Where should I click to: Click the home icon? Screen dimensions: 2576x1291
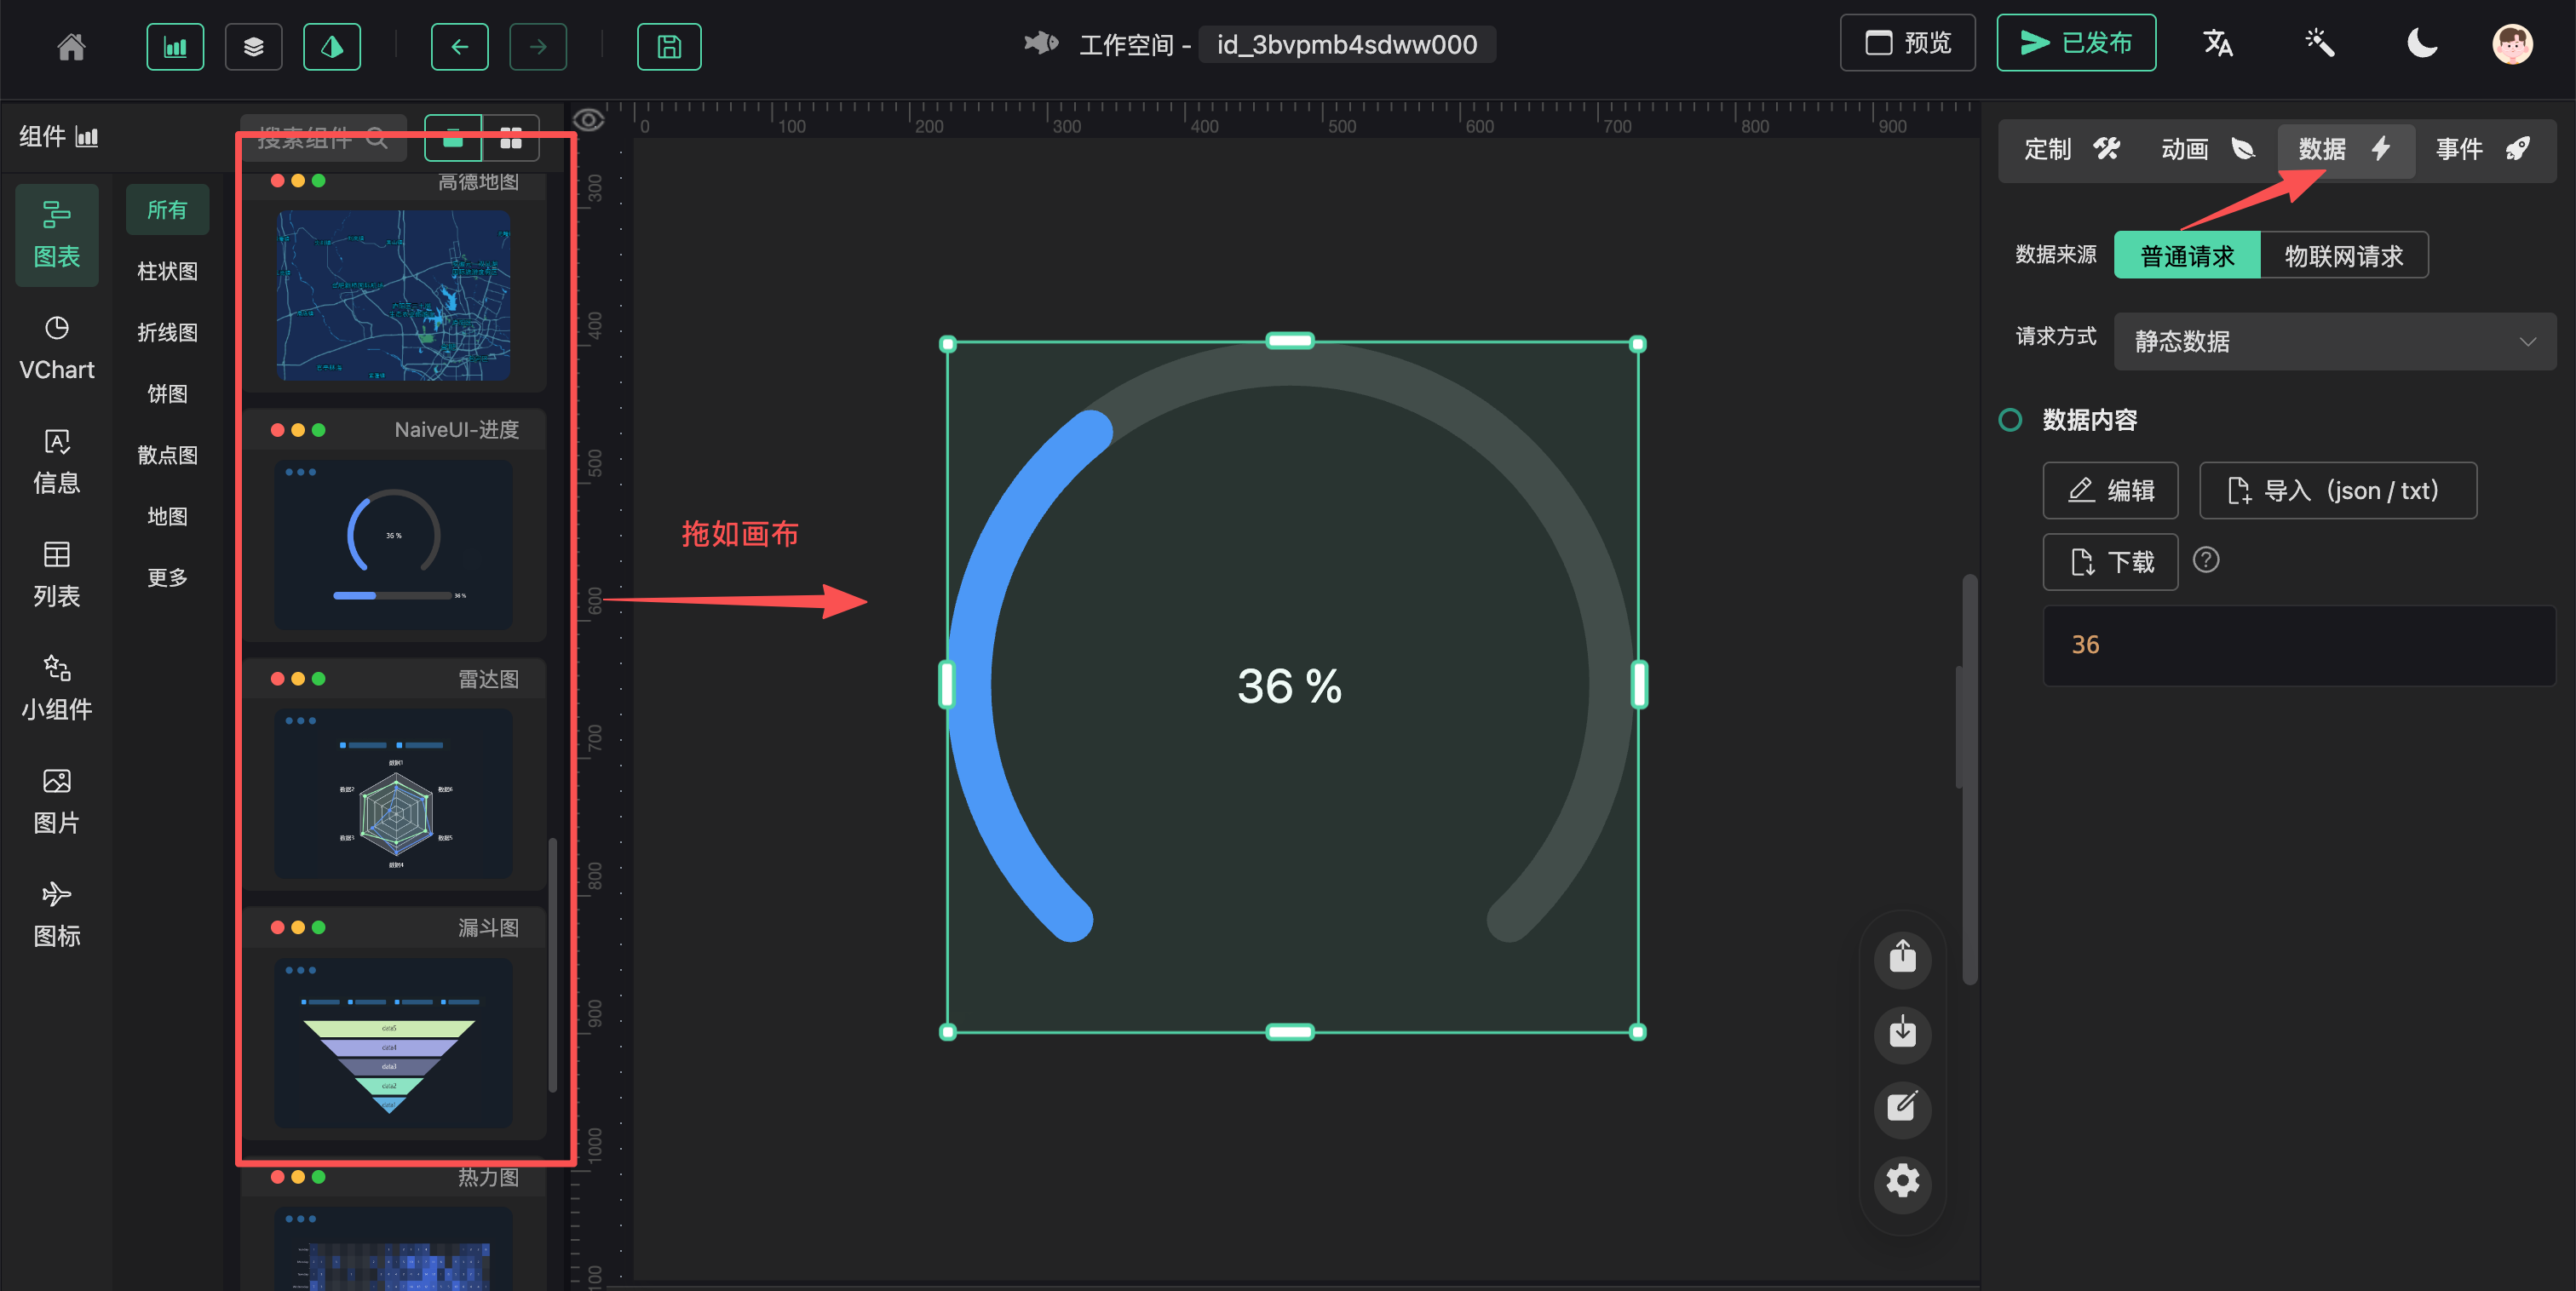click(x=71, y=46)
